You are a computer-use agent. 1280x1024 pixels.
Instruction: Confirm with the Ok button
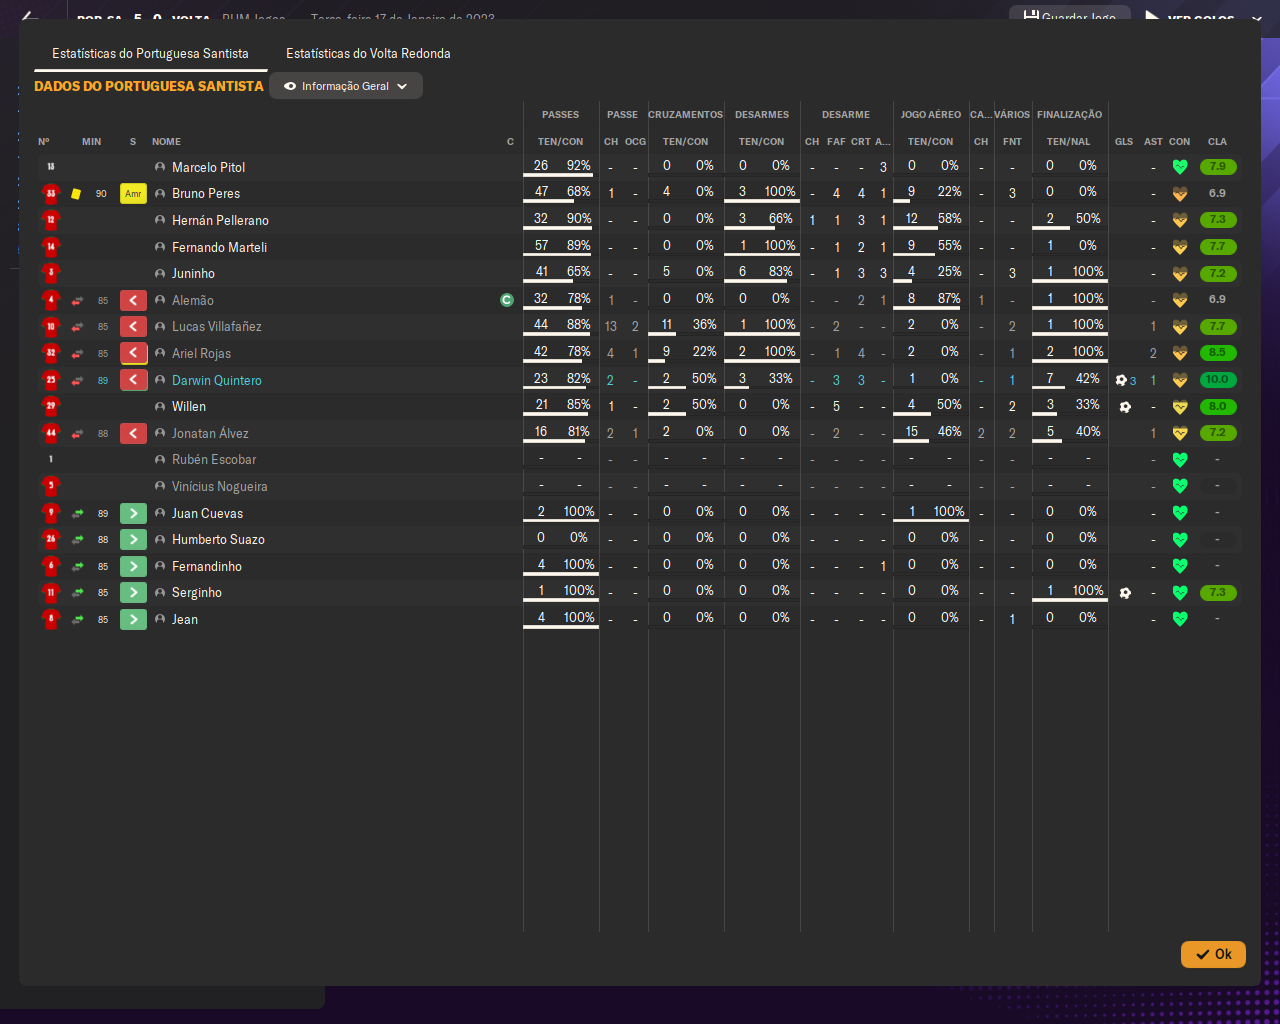point(1213,954)
